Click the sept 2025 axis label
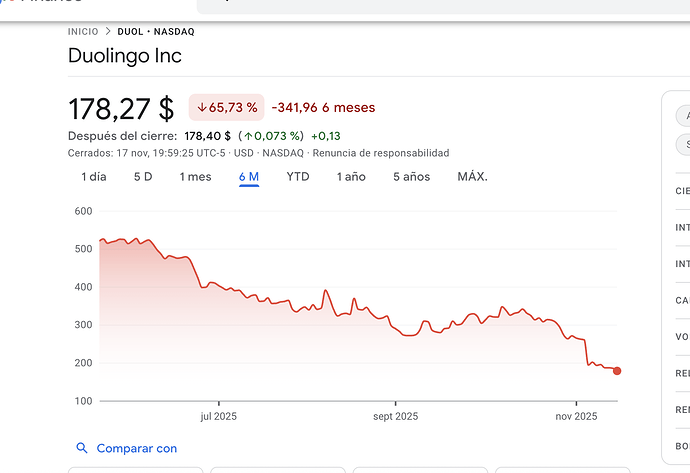This screenshot has width=690, height=473. (396, 416)
